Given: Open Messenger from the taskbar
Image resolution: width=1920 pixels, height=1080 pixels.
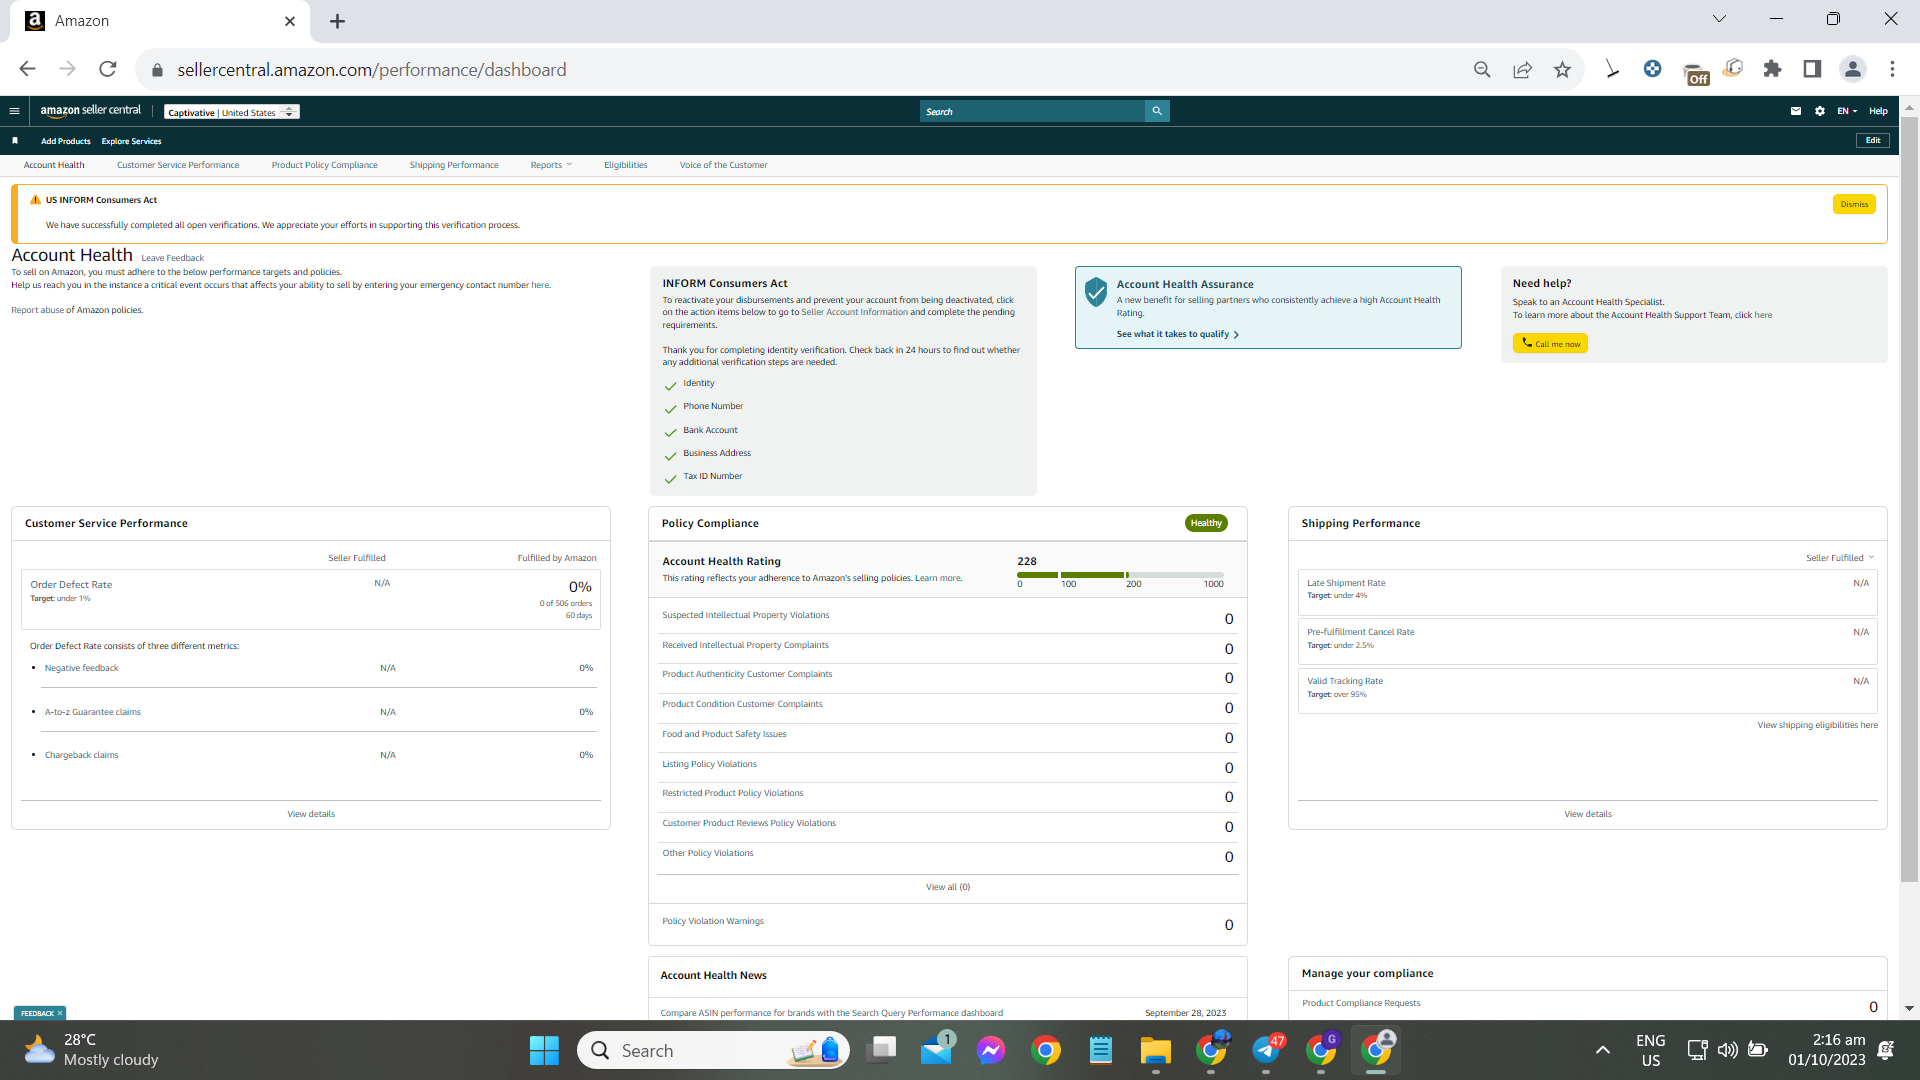Looking at the screenshot, I should click(x=991, y=1050).
